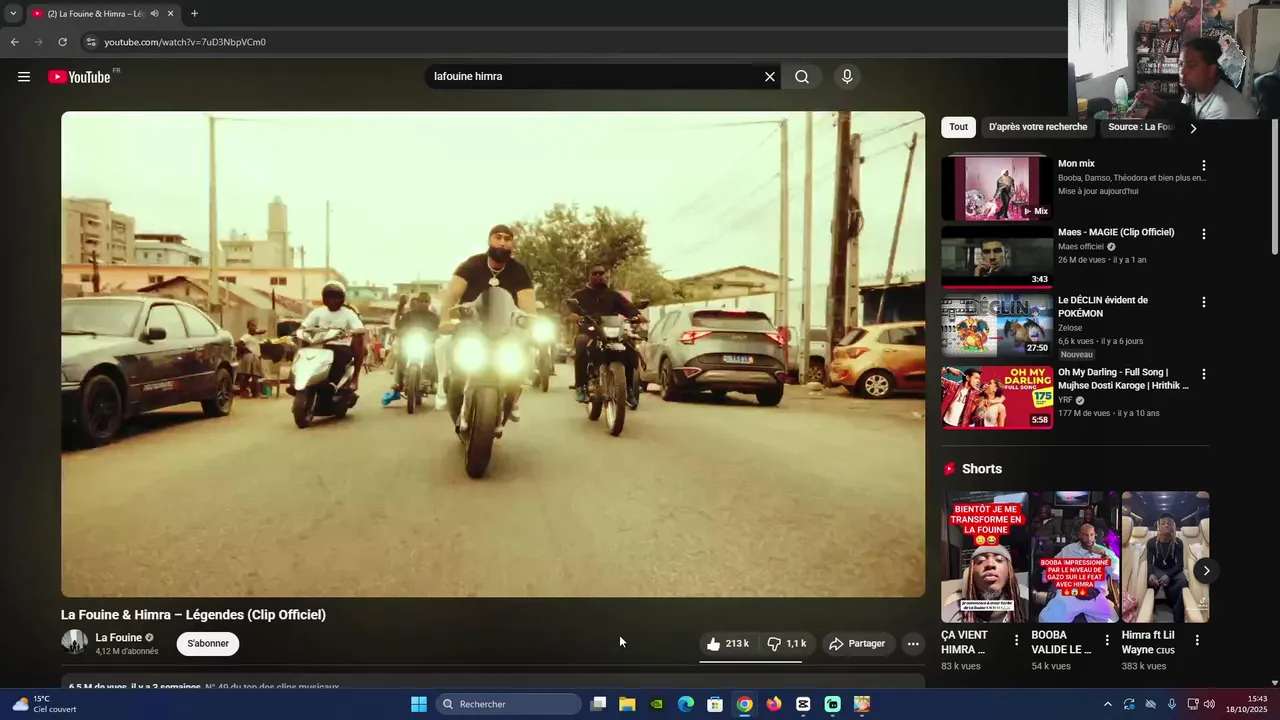Open Firefox from the taskbar
The image size is (1280, 720).
[x=774, y=704]
